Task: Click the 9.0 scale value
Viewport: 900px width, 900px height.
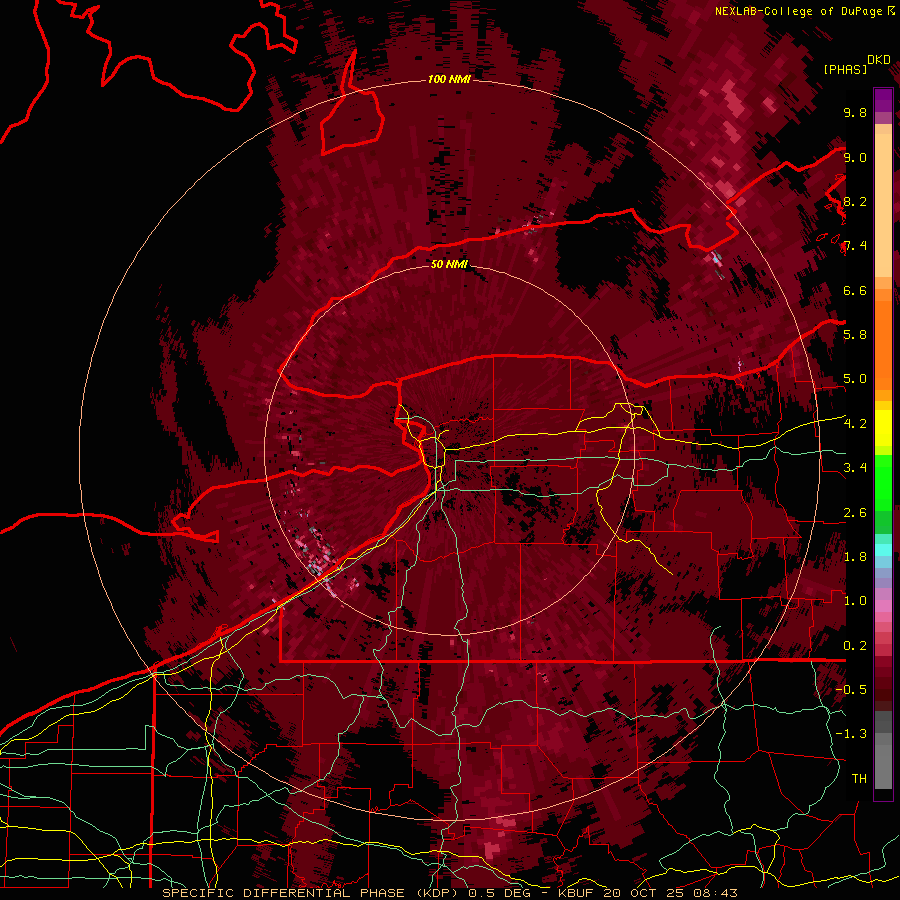Action: 855,158
